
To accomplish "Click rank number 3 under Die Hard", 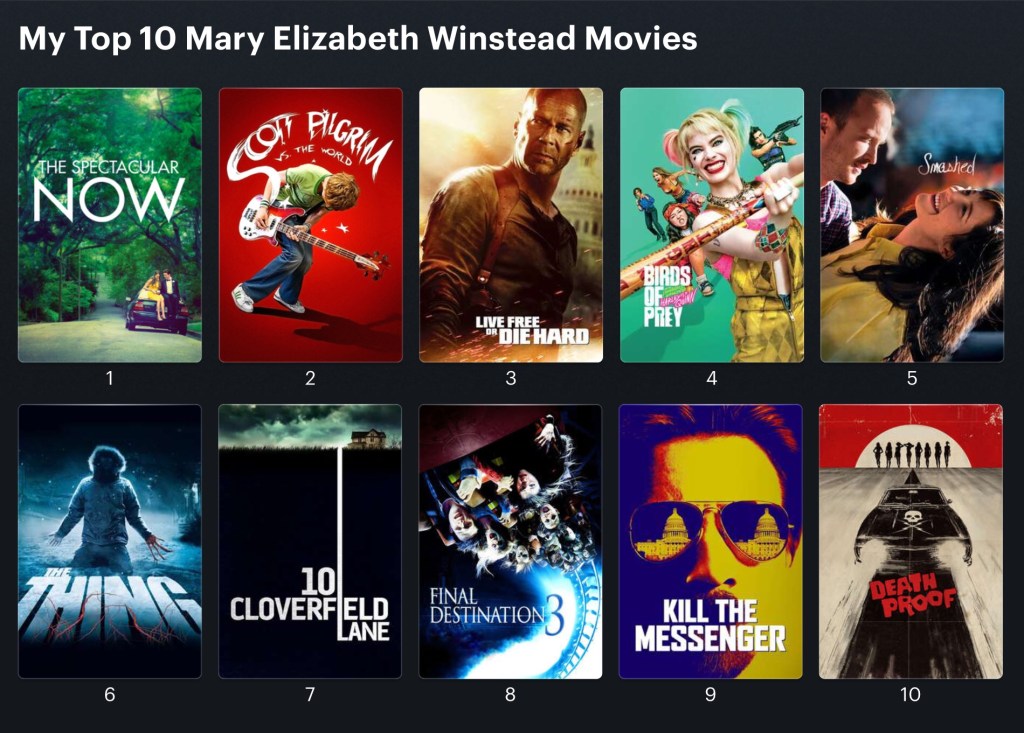I will pos(511,378).
